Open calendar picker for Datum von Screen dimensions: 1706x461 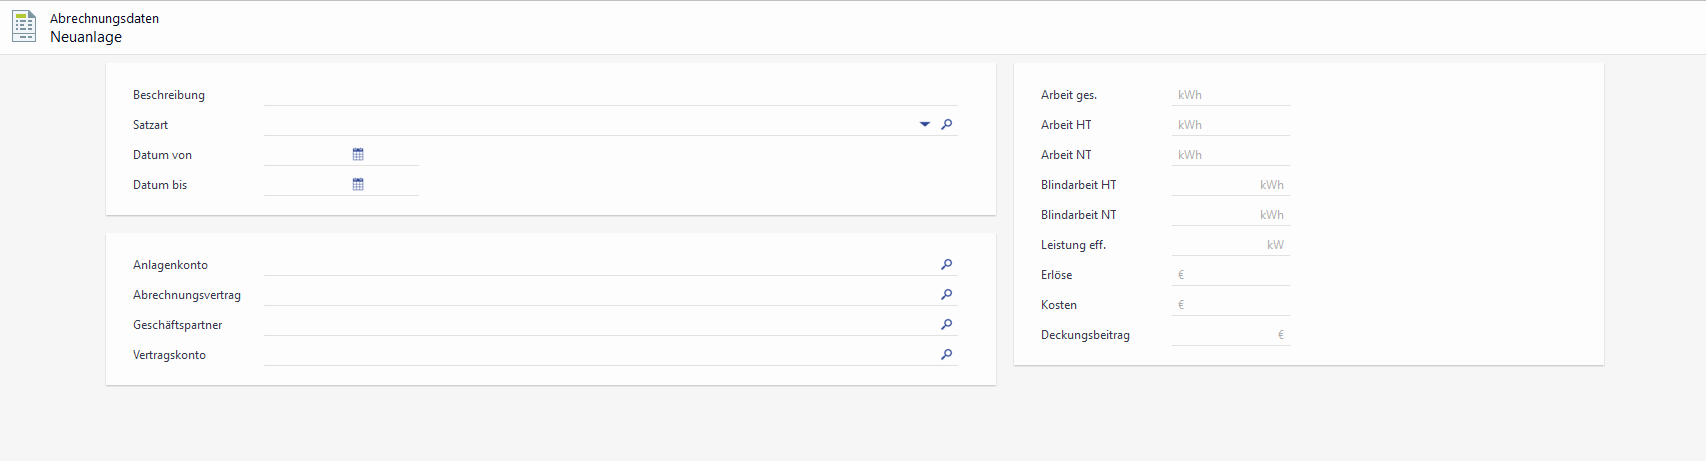click(358, 155)
